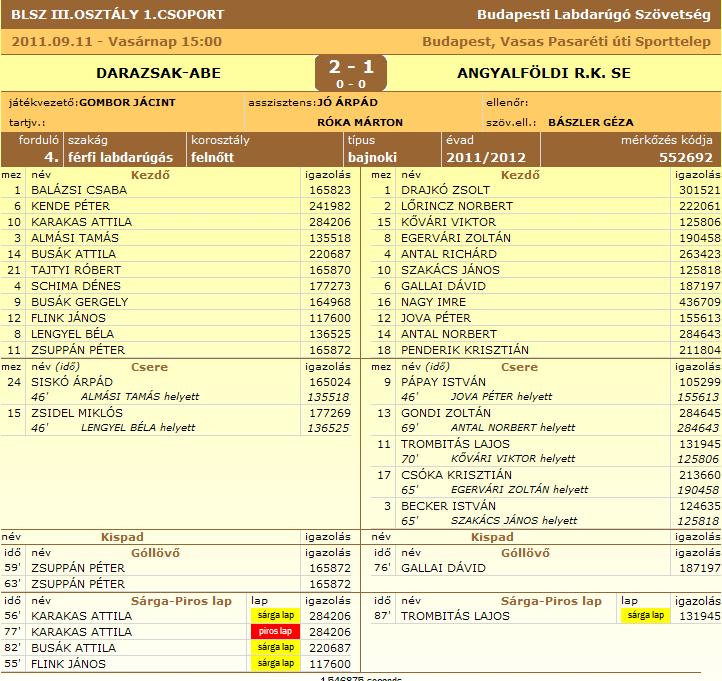Select the match date 2011.09.11 - Vasárnap 15:00

tap(116, 41)
